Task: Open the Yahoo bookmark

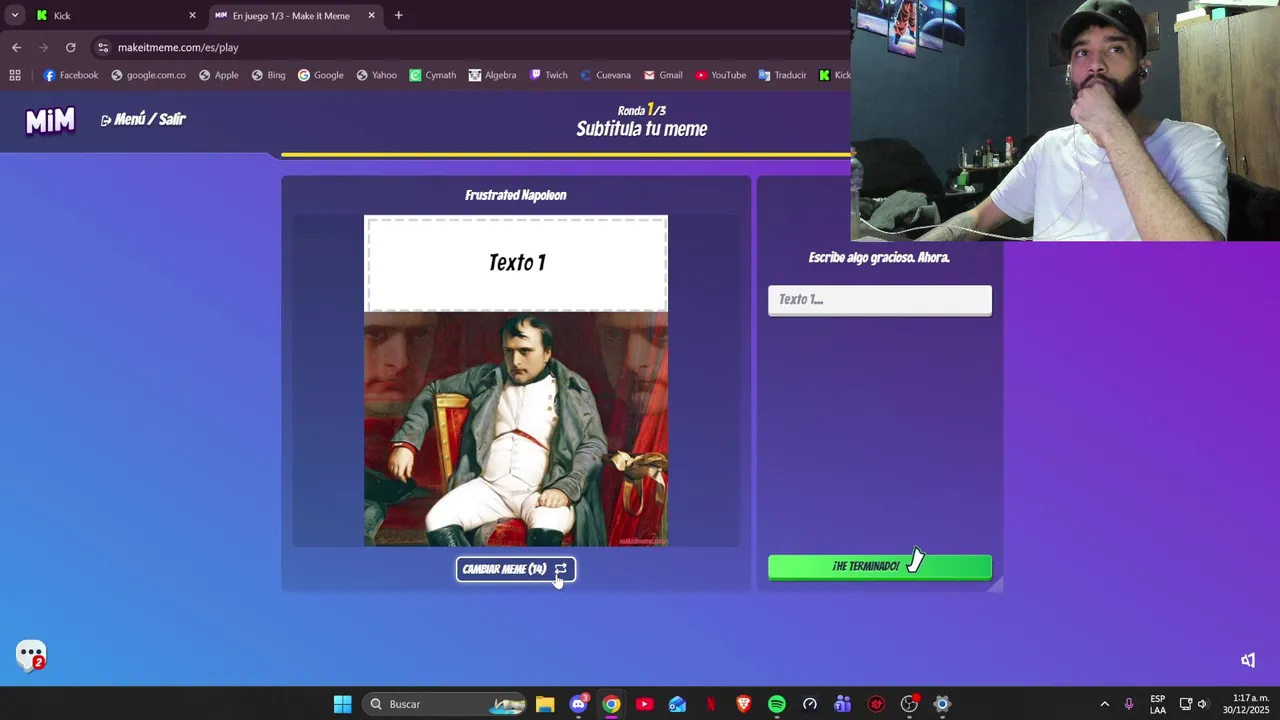Action: (x=376, y=75)
